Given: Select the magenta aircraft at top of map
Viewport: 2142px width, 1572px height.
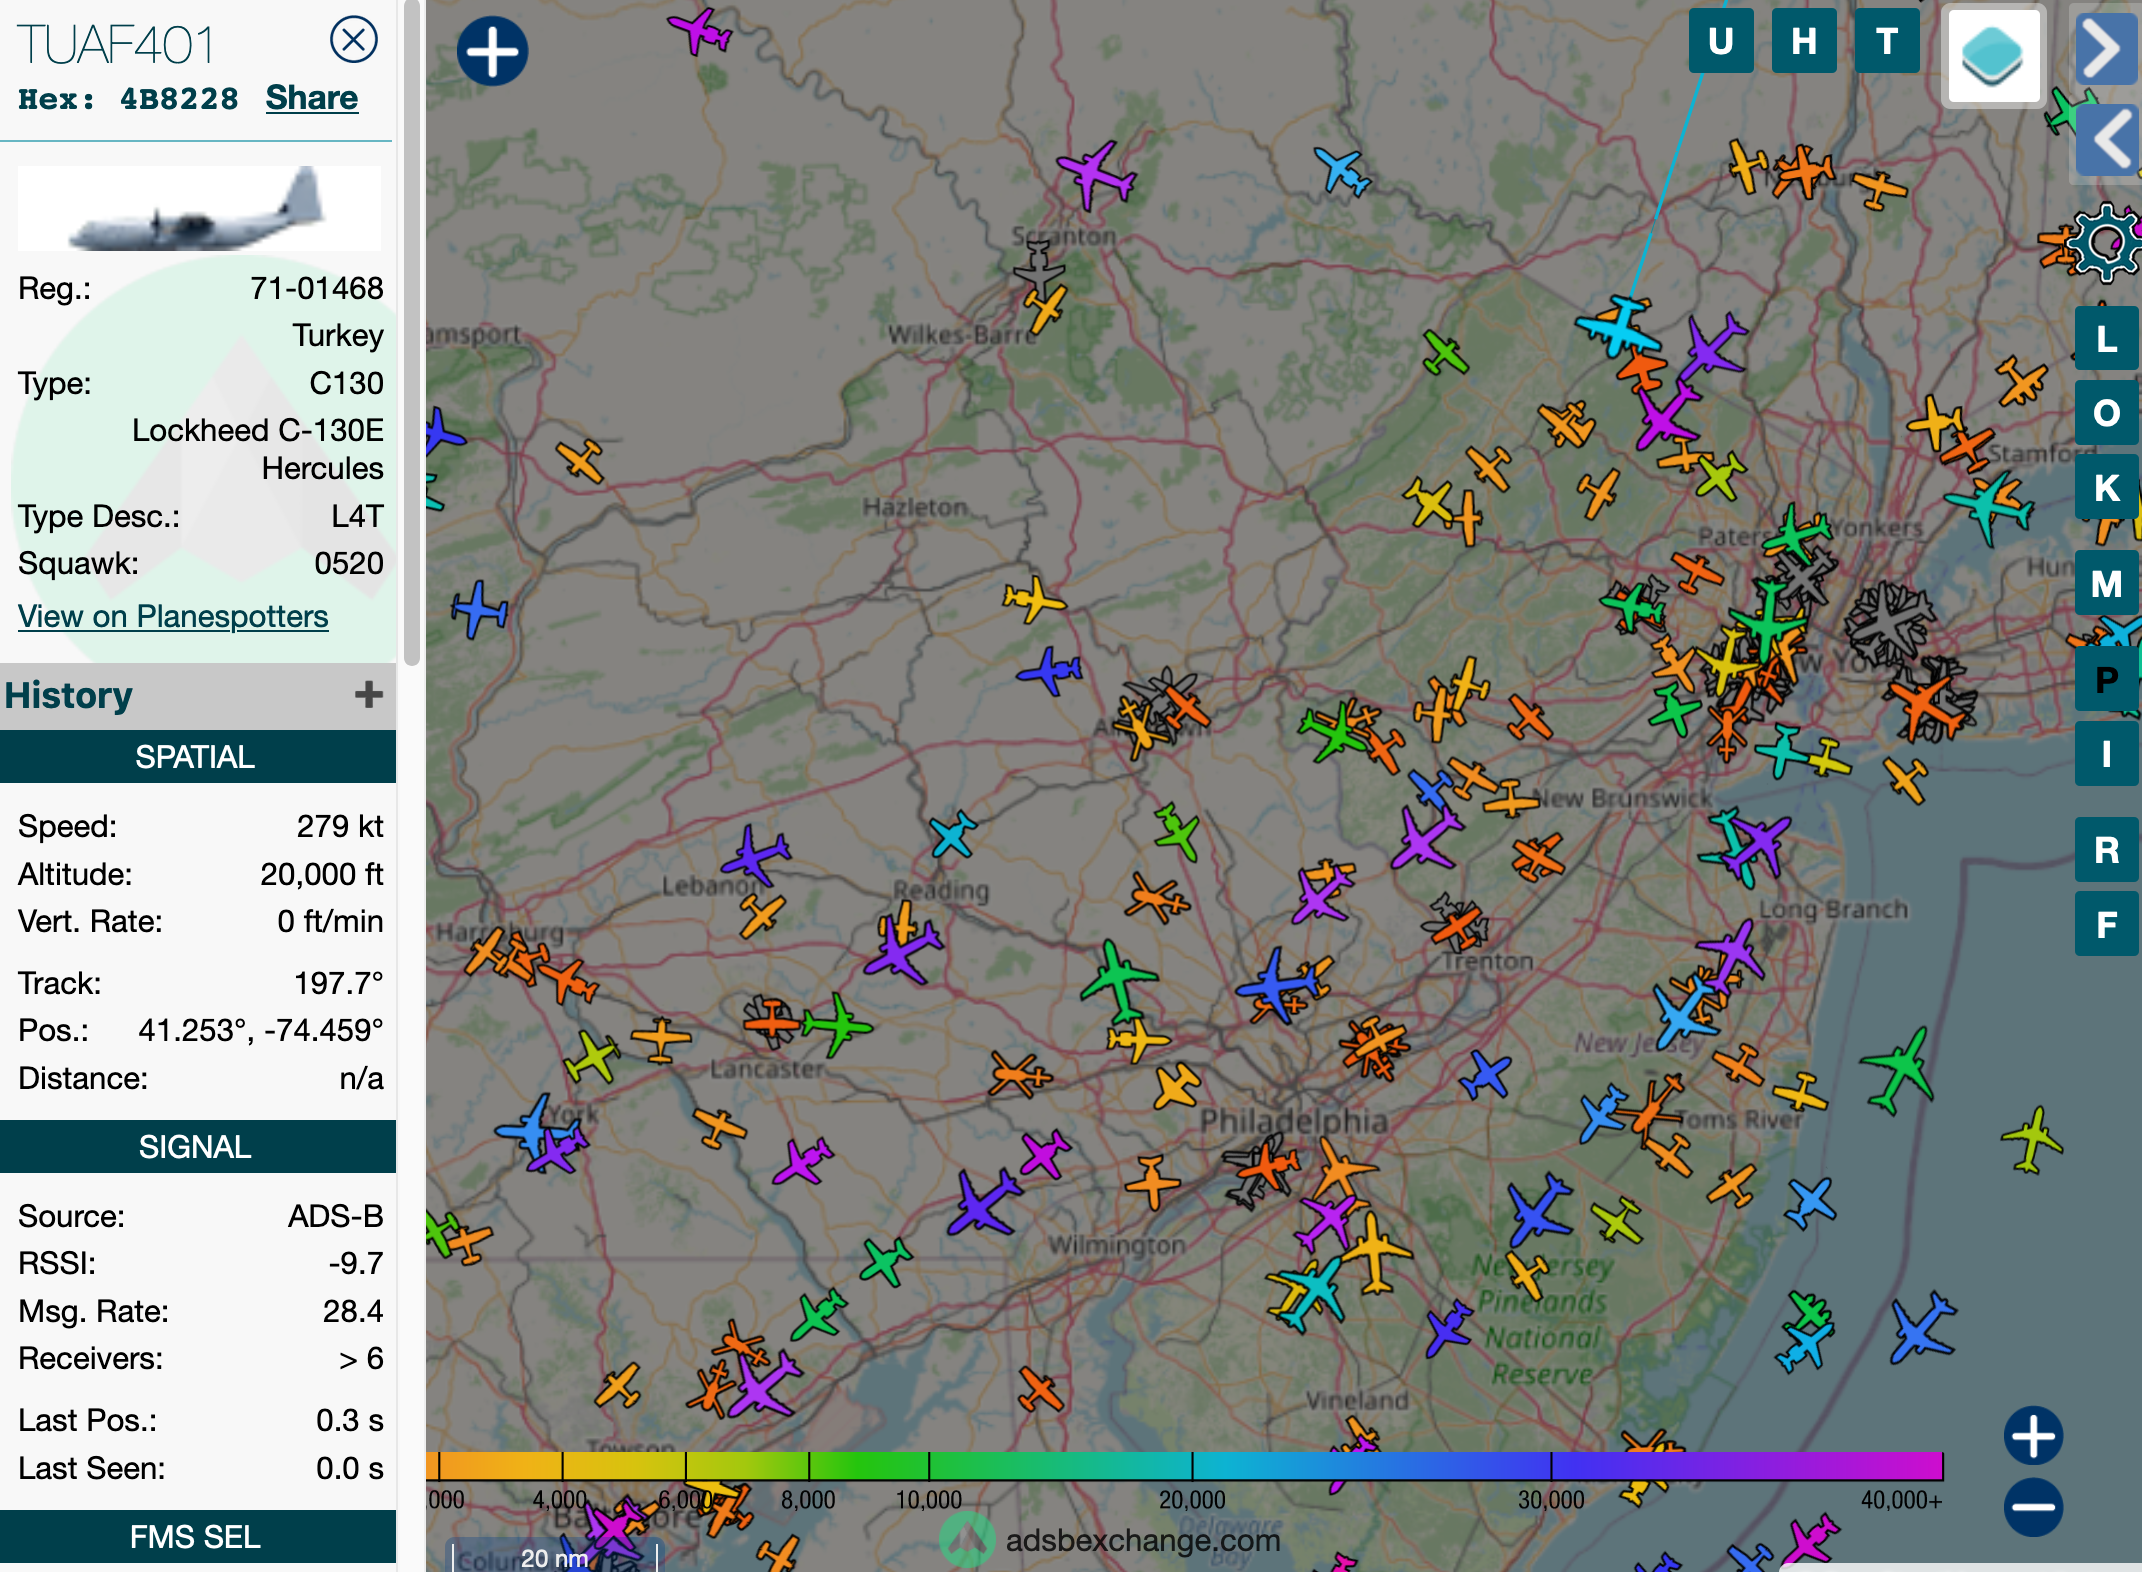Looking at the screenshot, I should pos(700,31).
